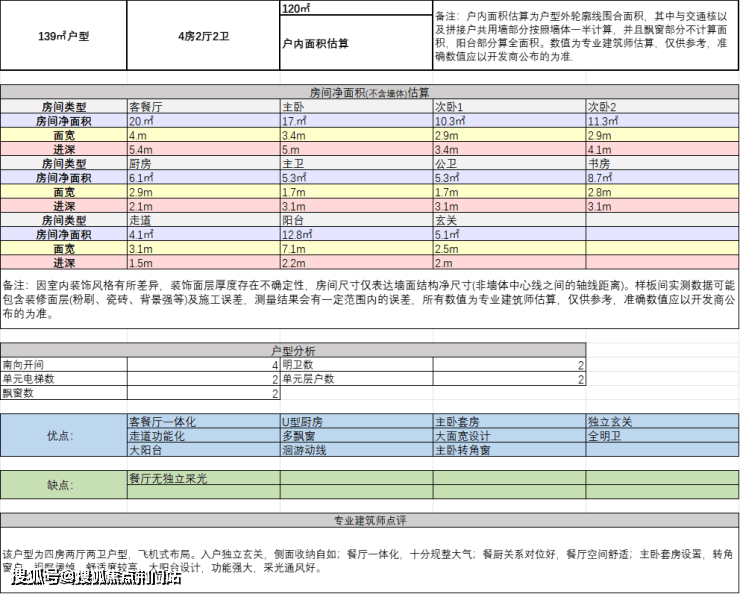Image resolution: width=740 pixels, height=594 pixels.
Task: Select the 专业建筑师点评 section header
Action: point(370,520)
